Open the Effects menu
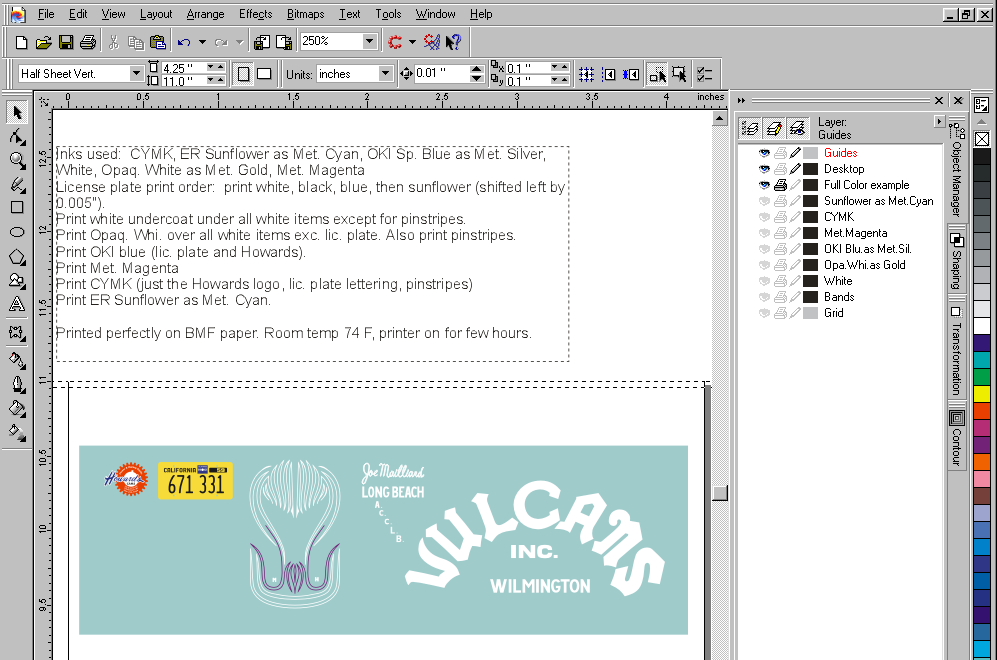 [256, 14]
